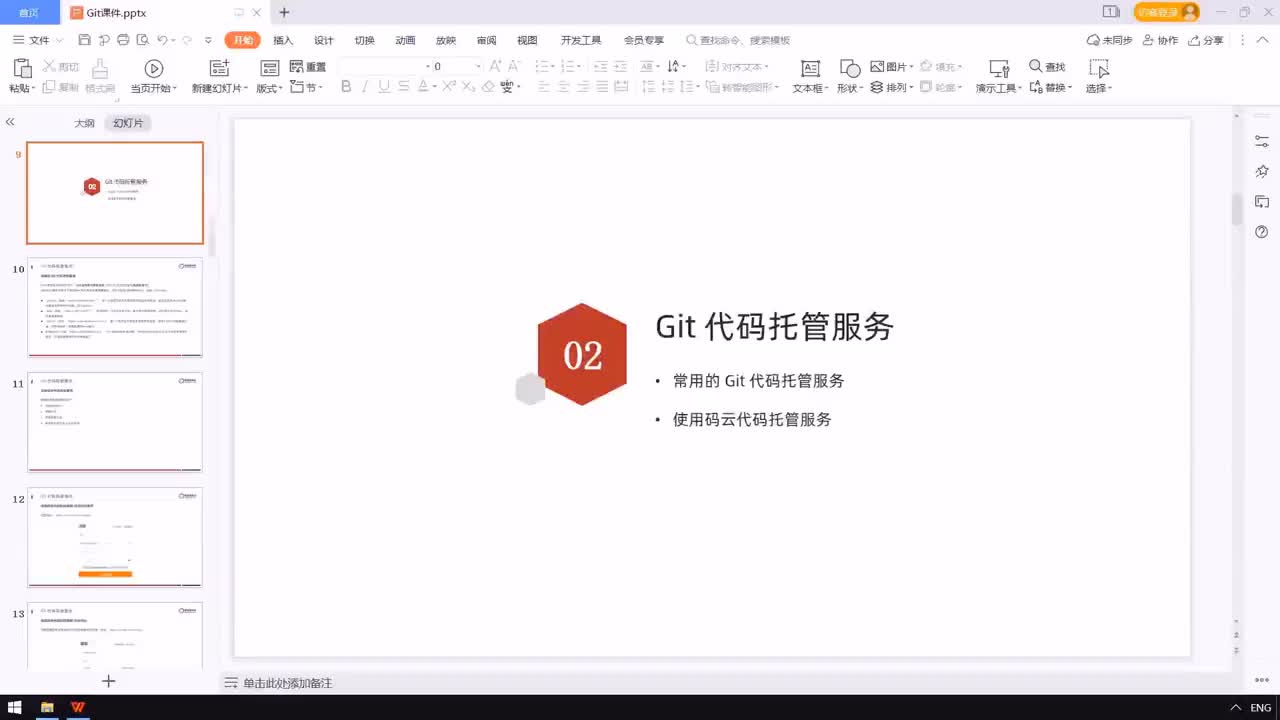Click the Collaborate (协作) button
1280x720 pixels.
(x=1160, y=40)
